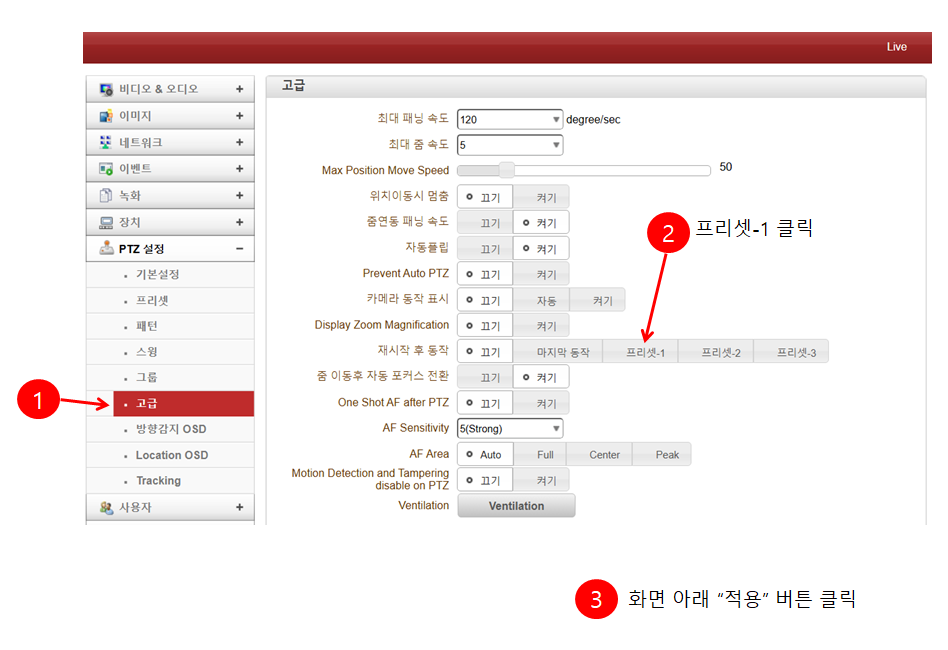This screenshot has width=948, height=650.
Task: Set 재시작 후 동작 to 마지막 동작
Action: (558, 351)
